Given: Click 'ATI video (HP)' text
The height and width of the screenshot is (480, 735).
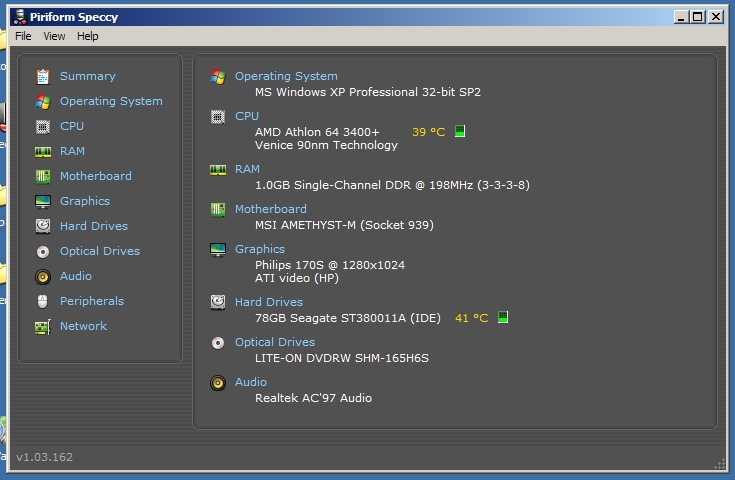Looking at the screenshot, I should click(x=297, y=278).
